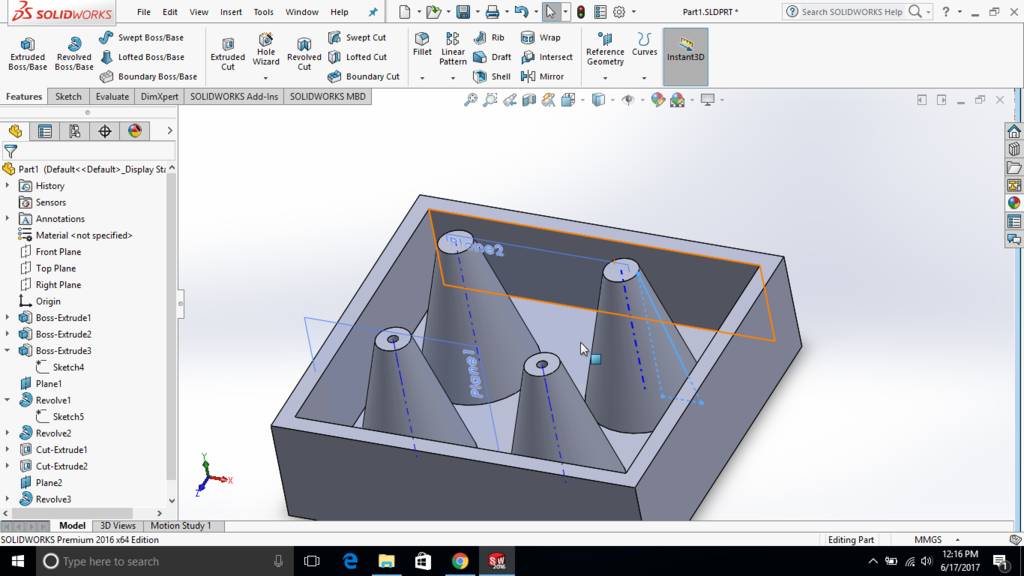This screenshot has width=1024, height=576.
Task: Select the Fillet tool
Action: (422, 44)
